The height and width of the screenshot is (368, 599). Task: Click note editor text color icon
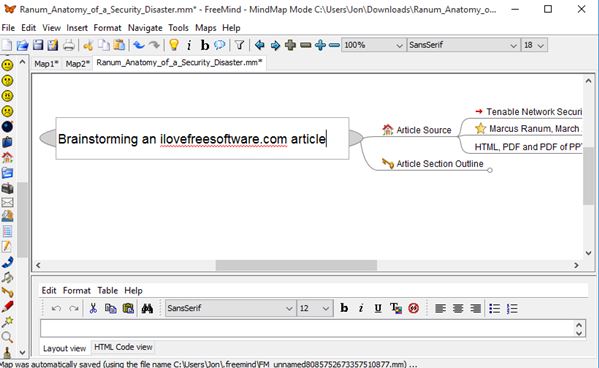click(396, 308)
